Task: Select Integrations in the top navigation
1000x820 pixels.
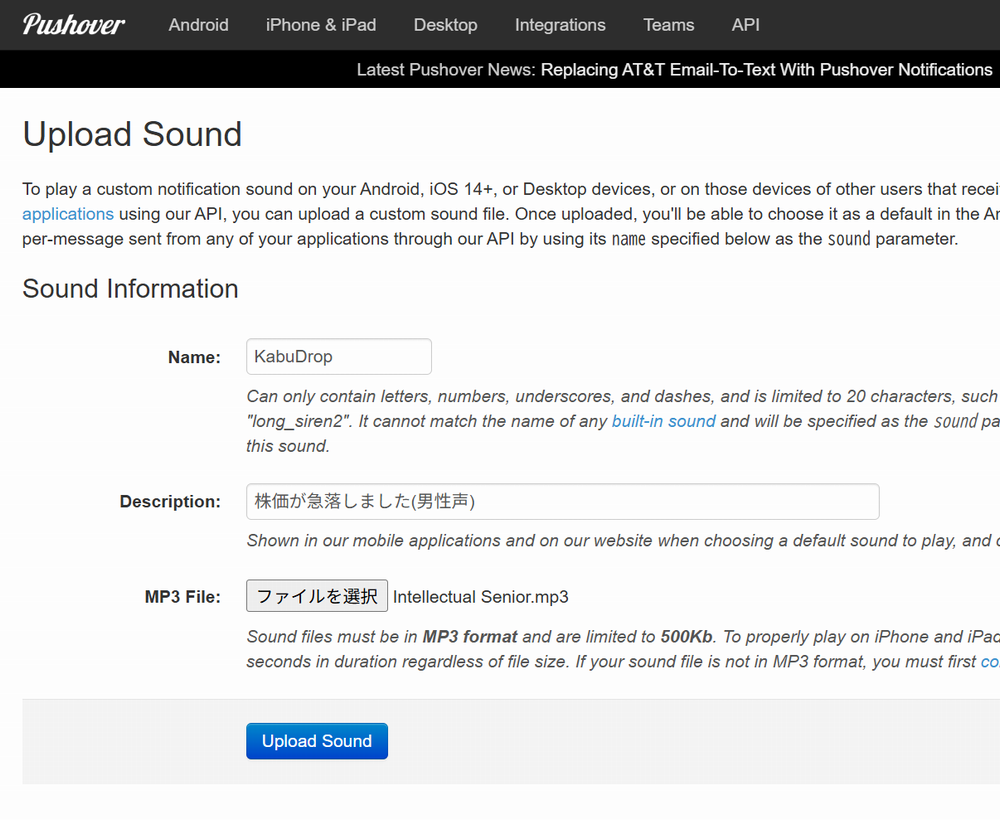Action: tap(560, 25)
